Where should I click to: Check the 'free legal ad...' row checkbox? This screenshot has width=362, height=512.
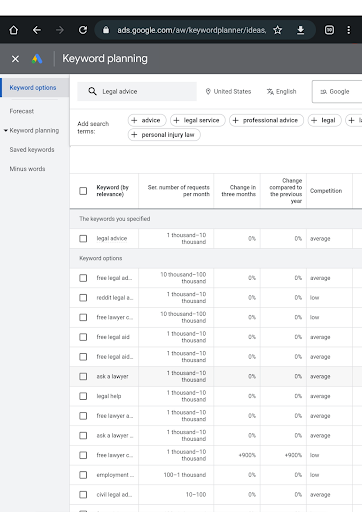click(83, 278)
